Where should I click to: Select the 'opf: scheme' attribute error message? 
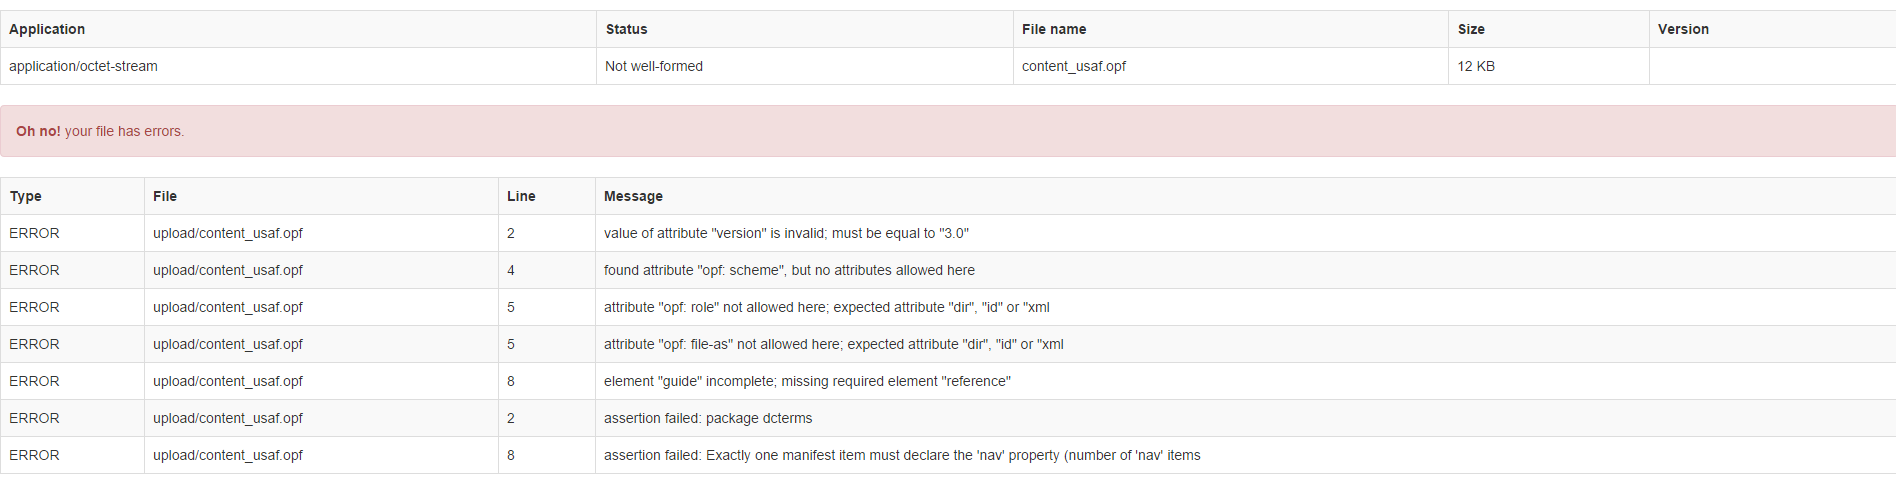[789, 270]
